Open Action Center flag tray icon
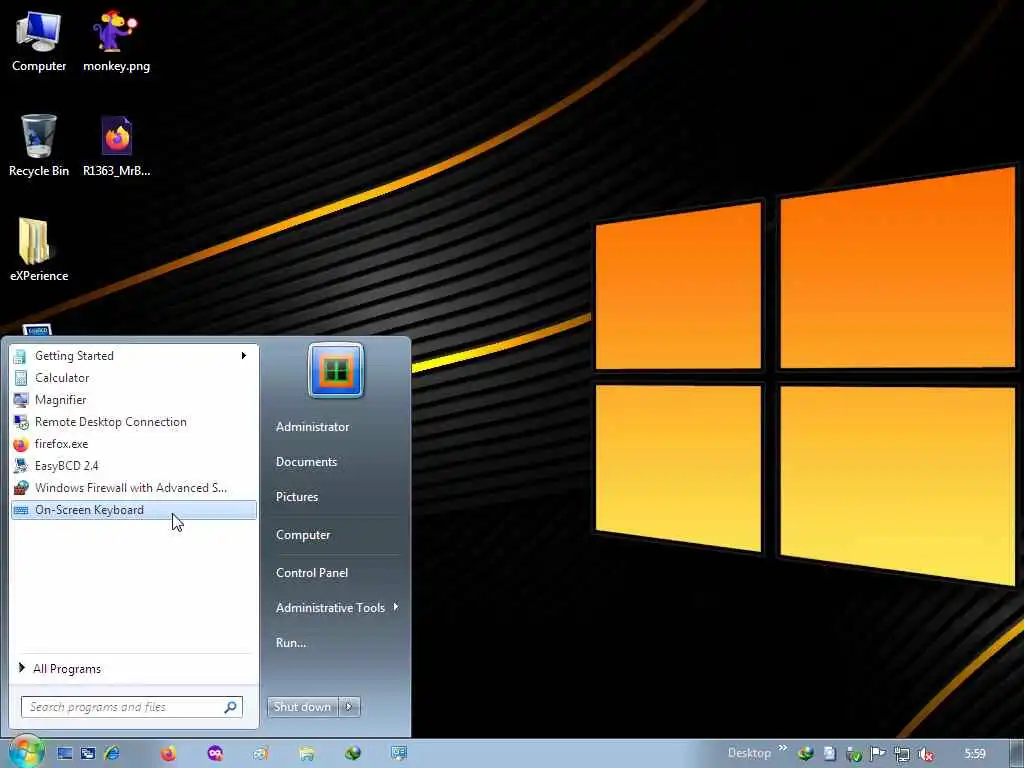The width and height of the screenshot is (1024, 768). (x=877, y=754)
